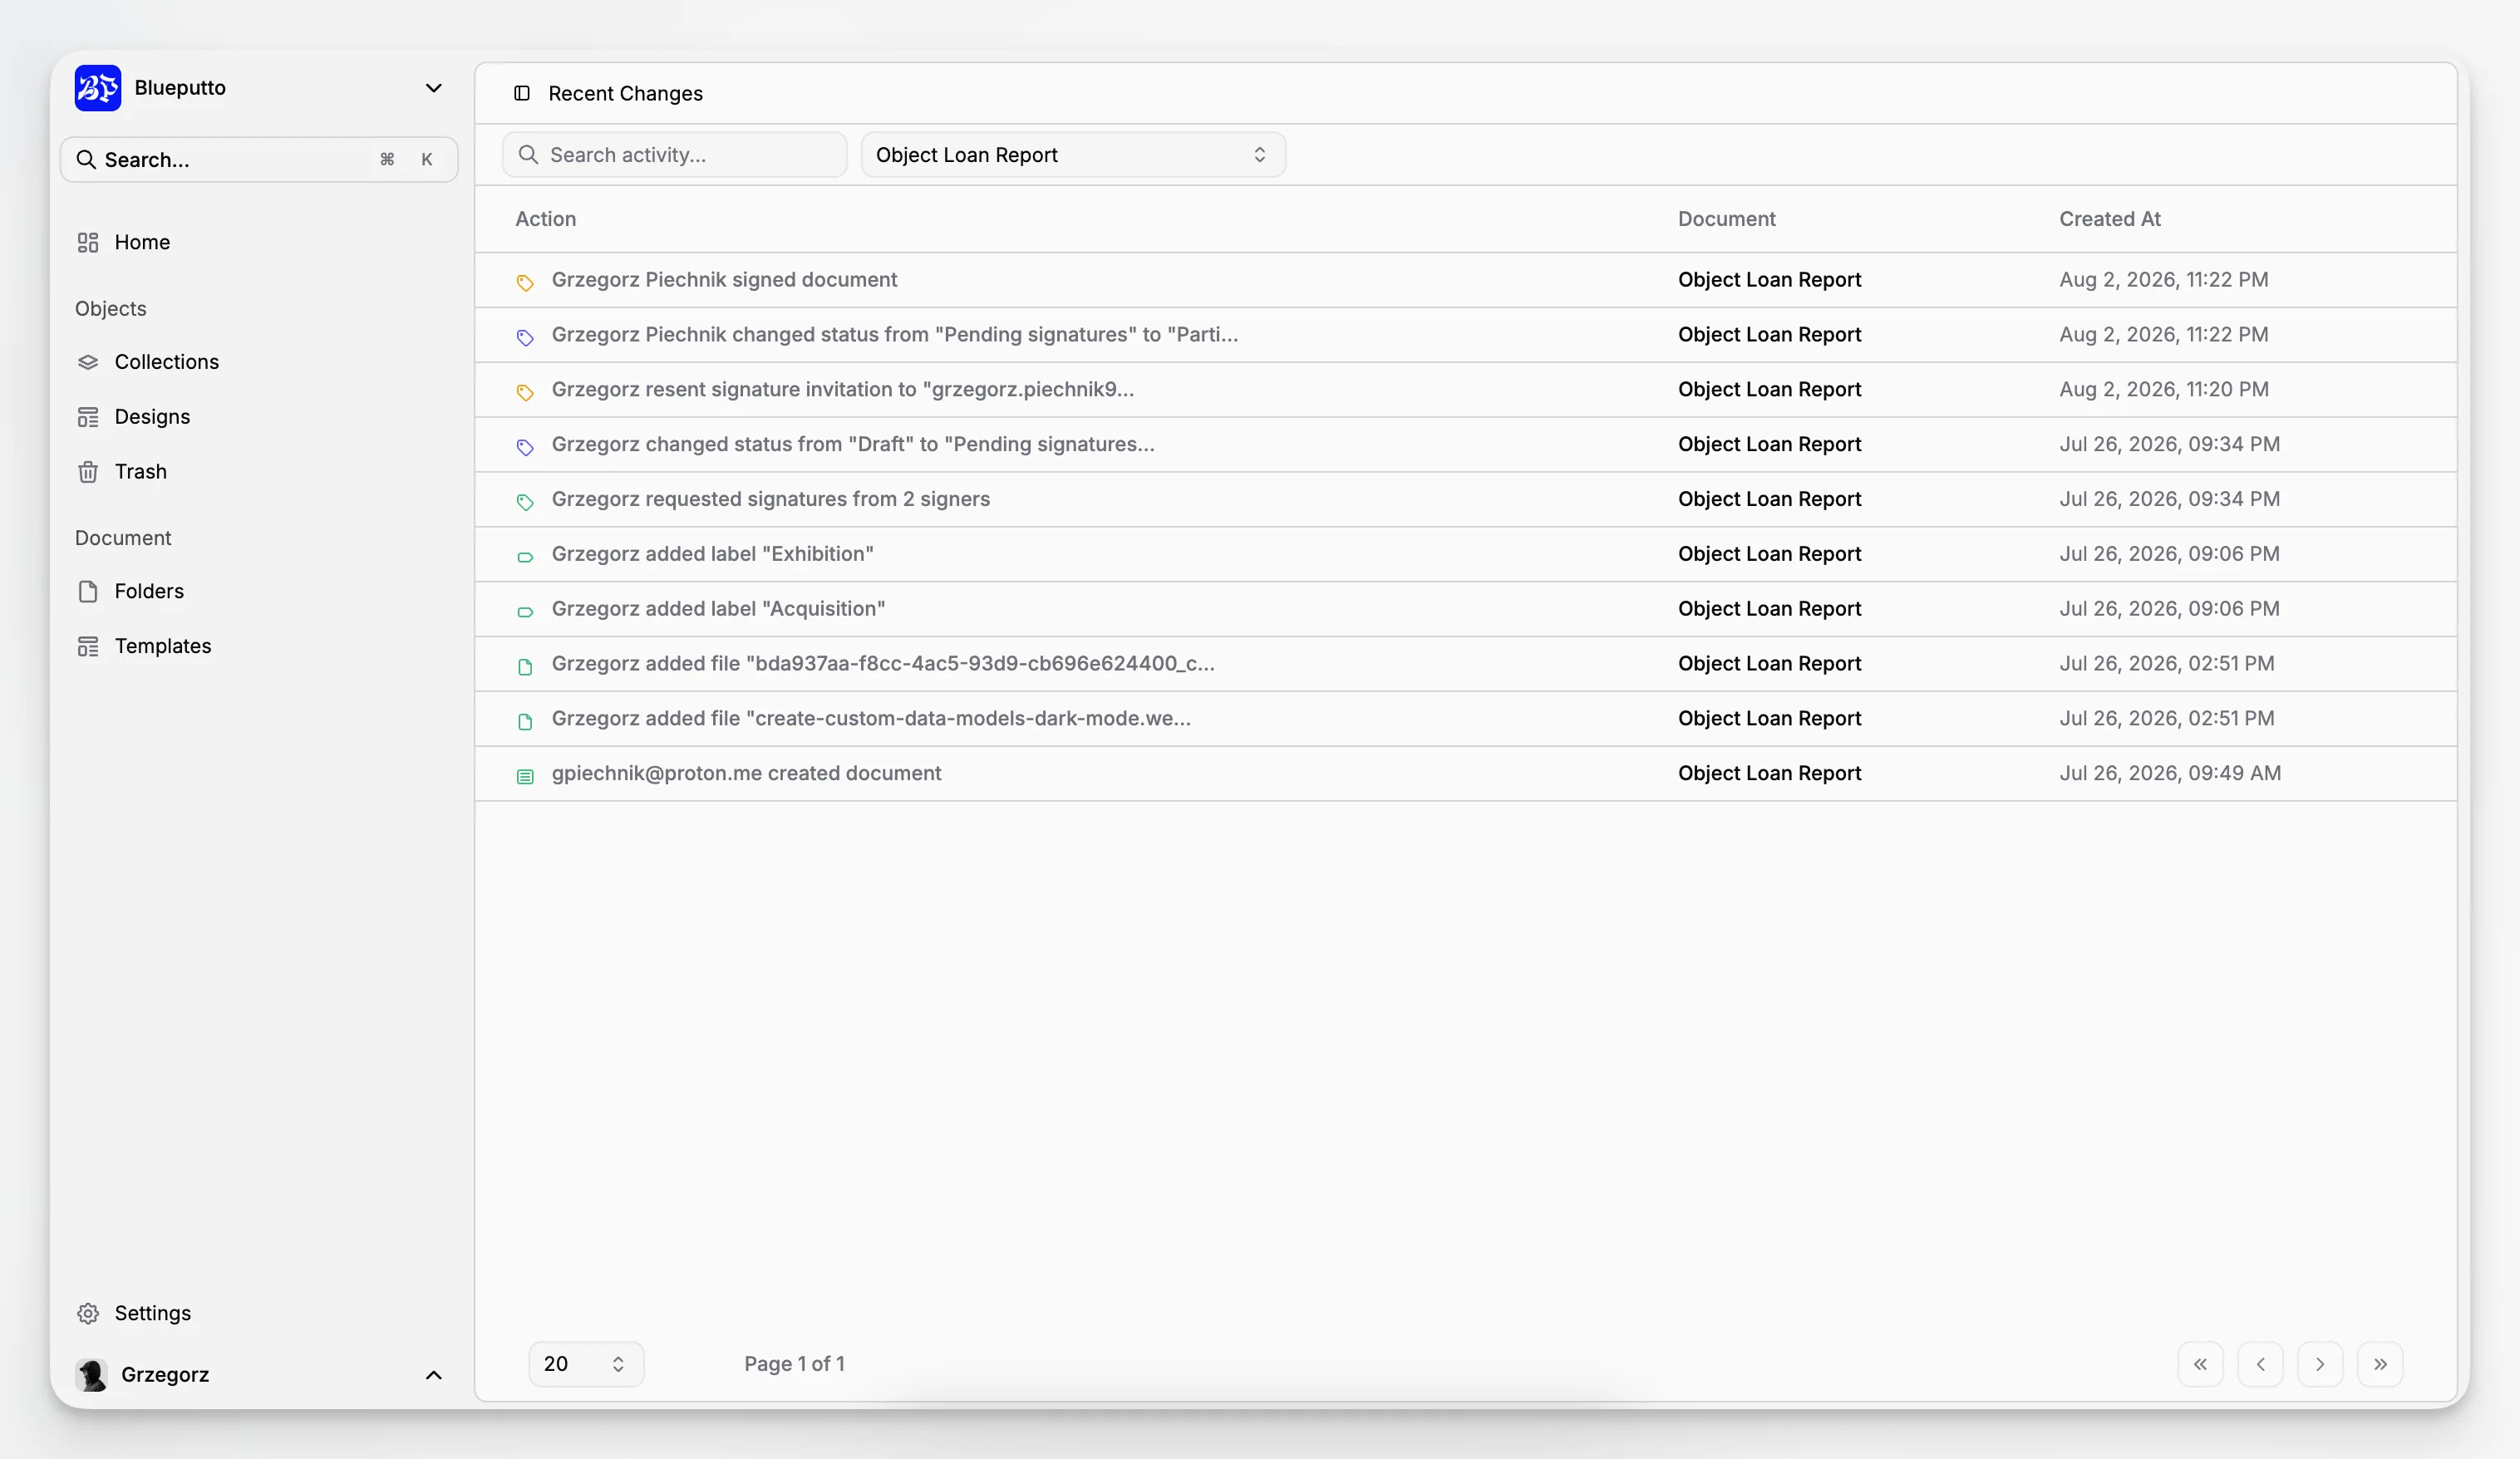Screen dimensions: 2520x1459
Task: Click "gpiechnik@proton.me created document" text
Action: tap(746, 773)
